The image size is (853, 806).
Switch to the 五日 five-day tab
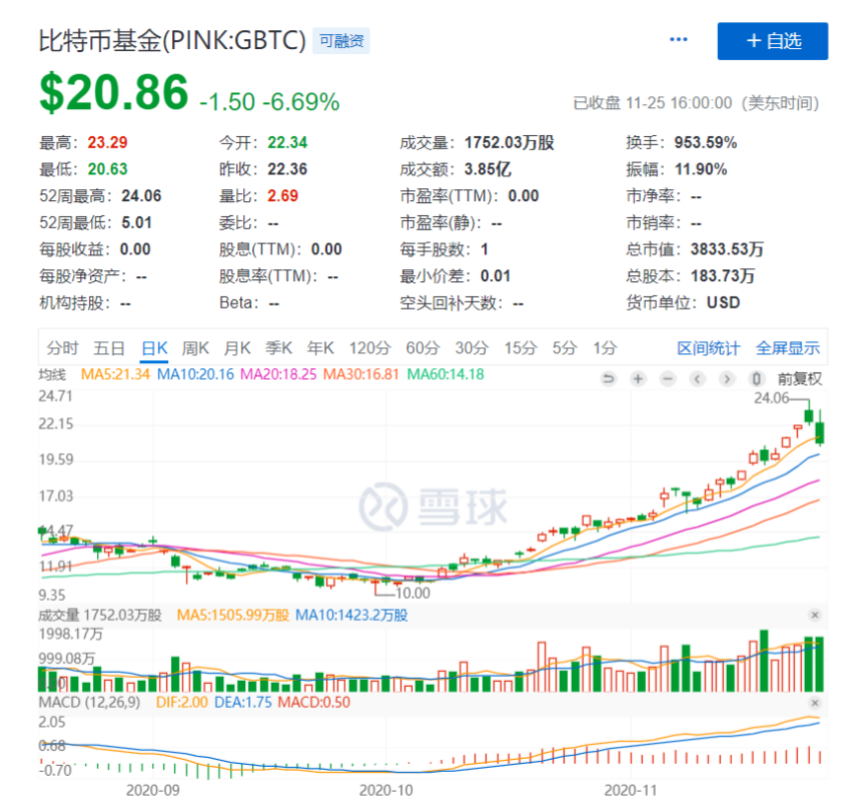coord(109,348)
